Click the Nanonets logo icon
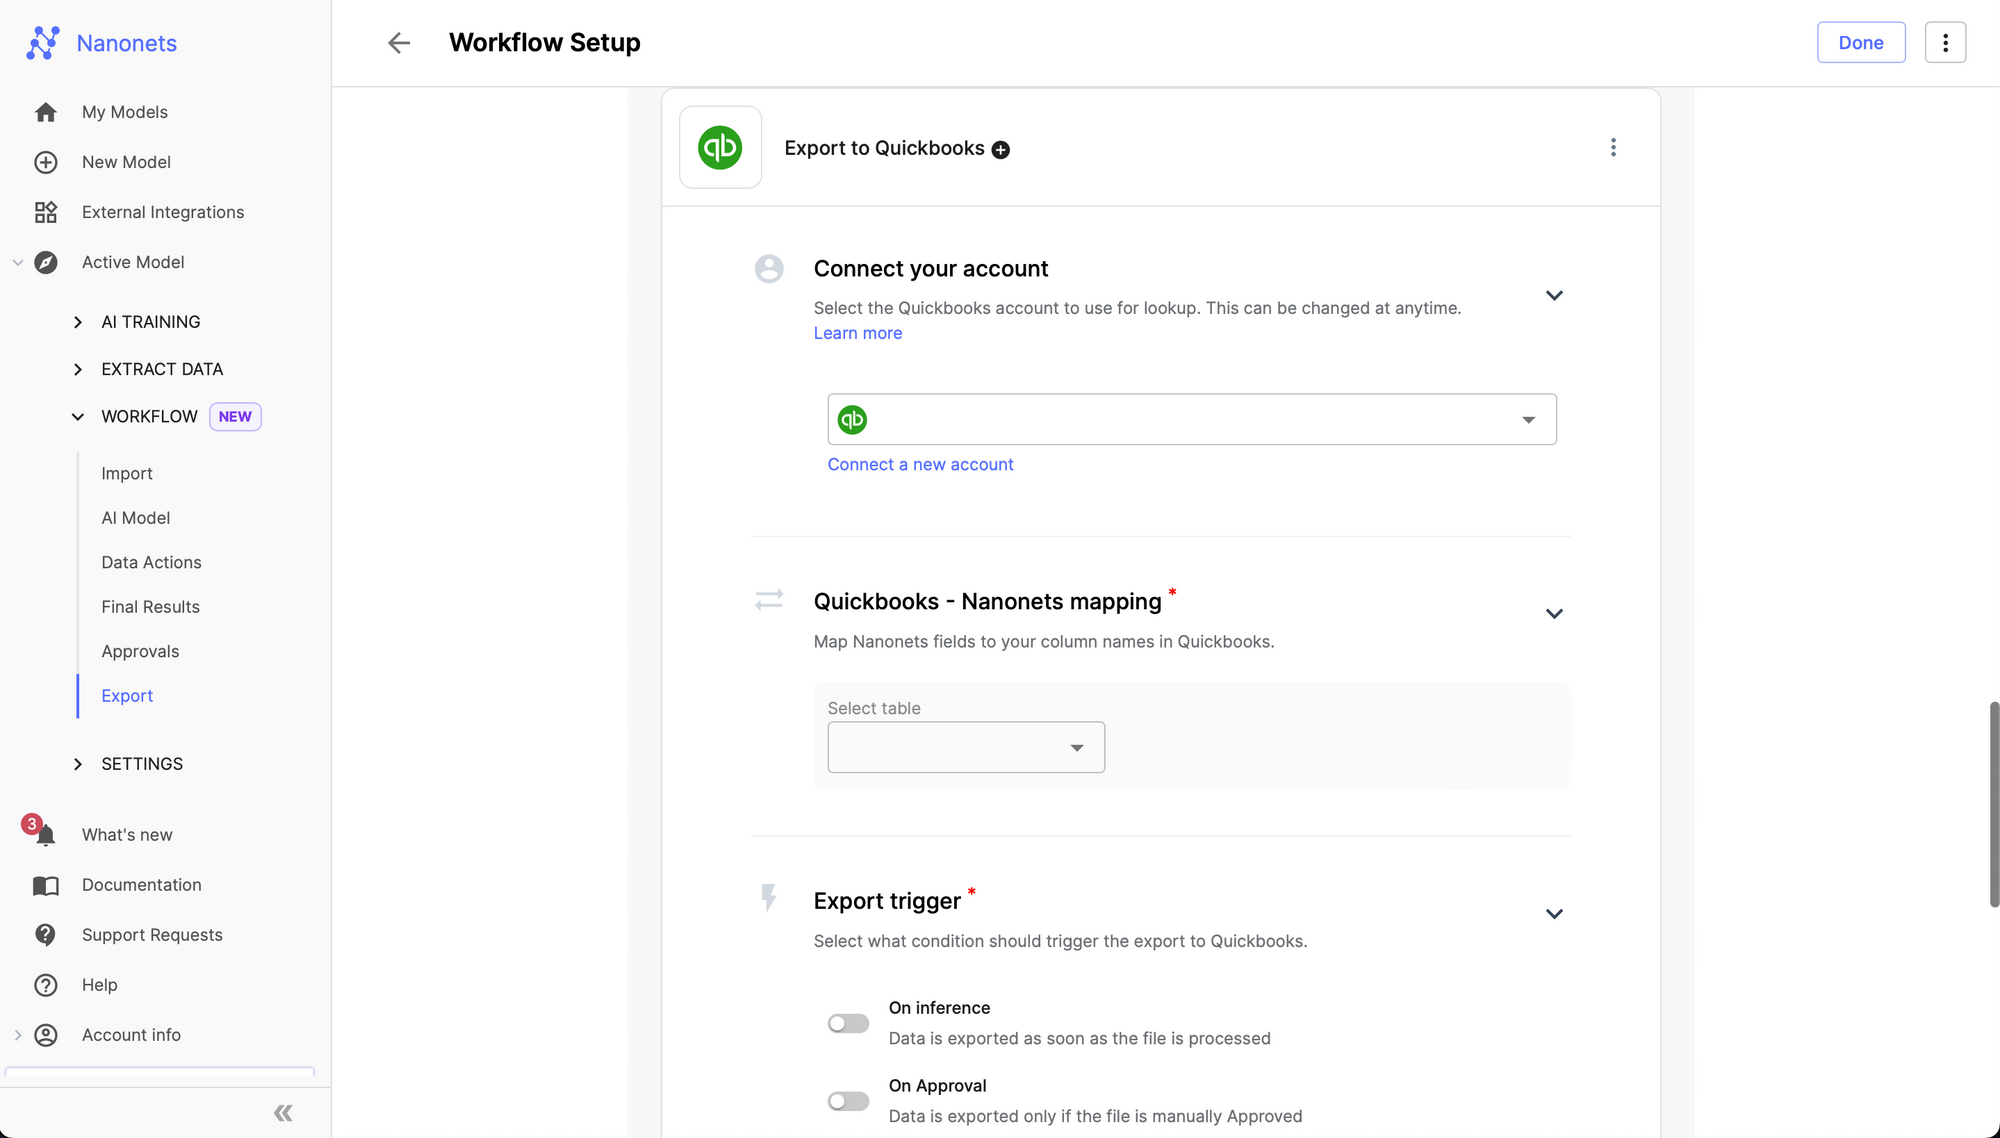This screenshot has width=2000, height=1138. click(43, 43)
